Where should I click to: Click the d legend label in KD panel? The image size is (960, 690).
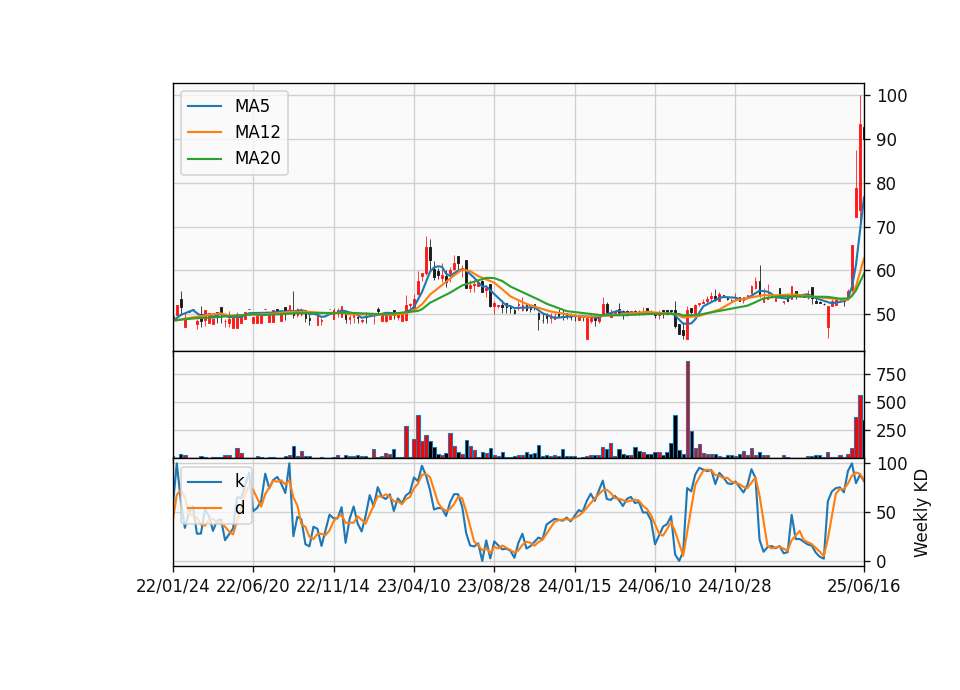coord(239,508)
